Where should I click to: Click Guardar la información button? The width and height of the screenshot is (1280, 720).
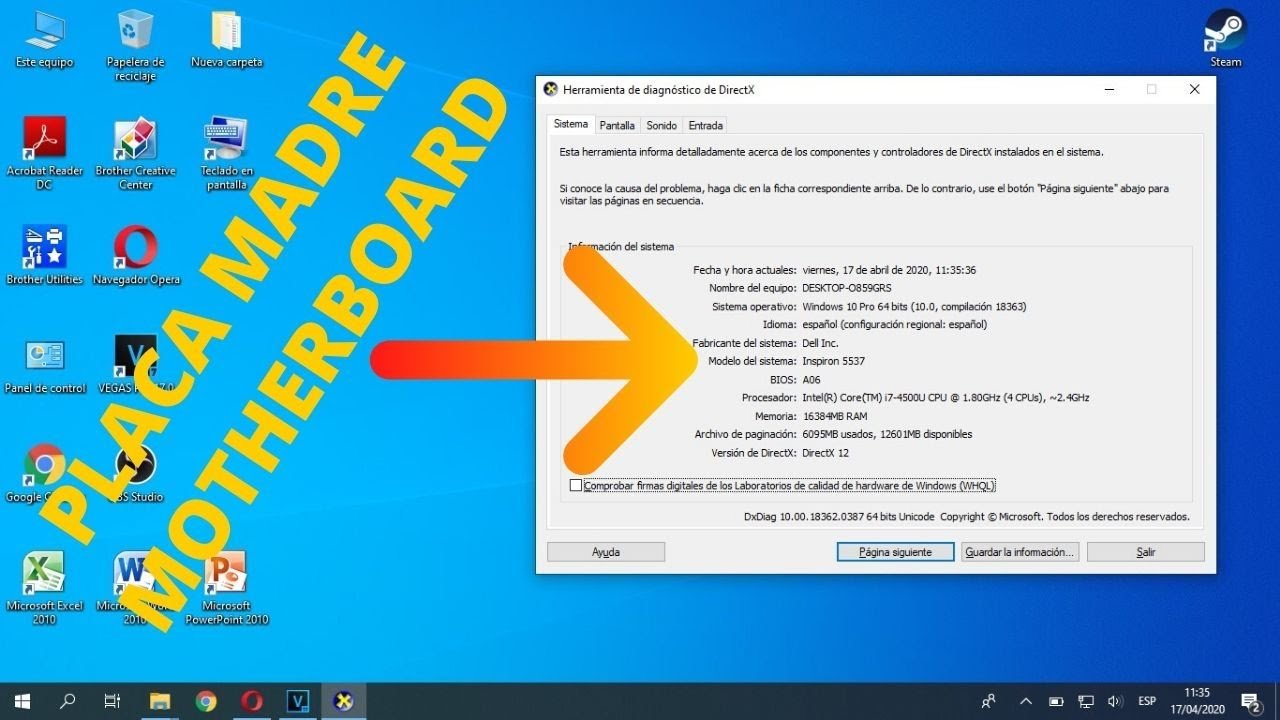pos(1020,552)
